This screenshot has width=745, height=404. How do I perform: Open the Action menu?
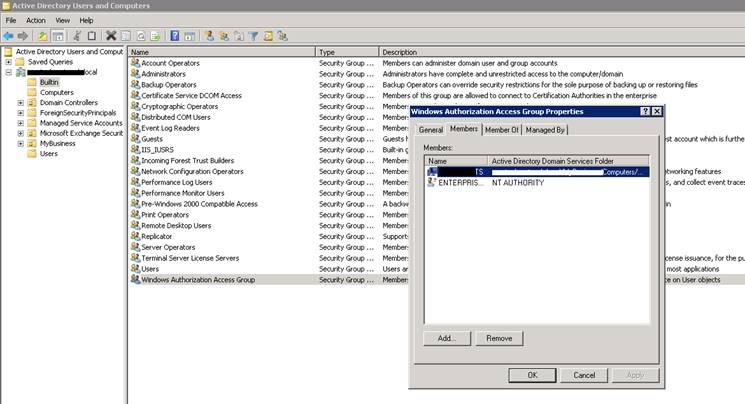point(36,20)
